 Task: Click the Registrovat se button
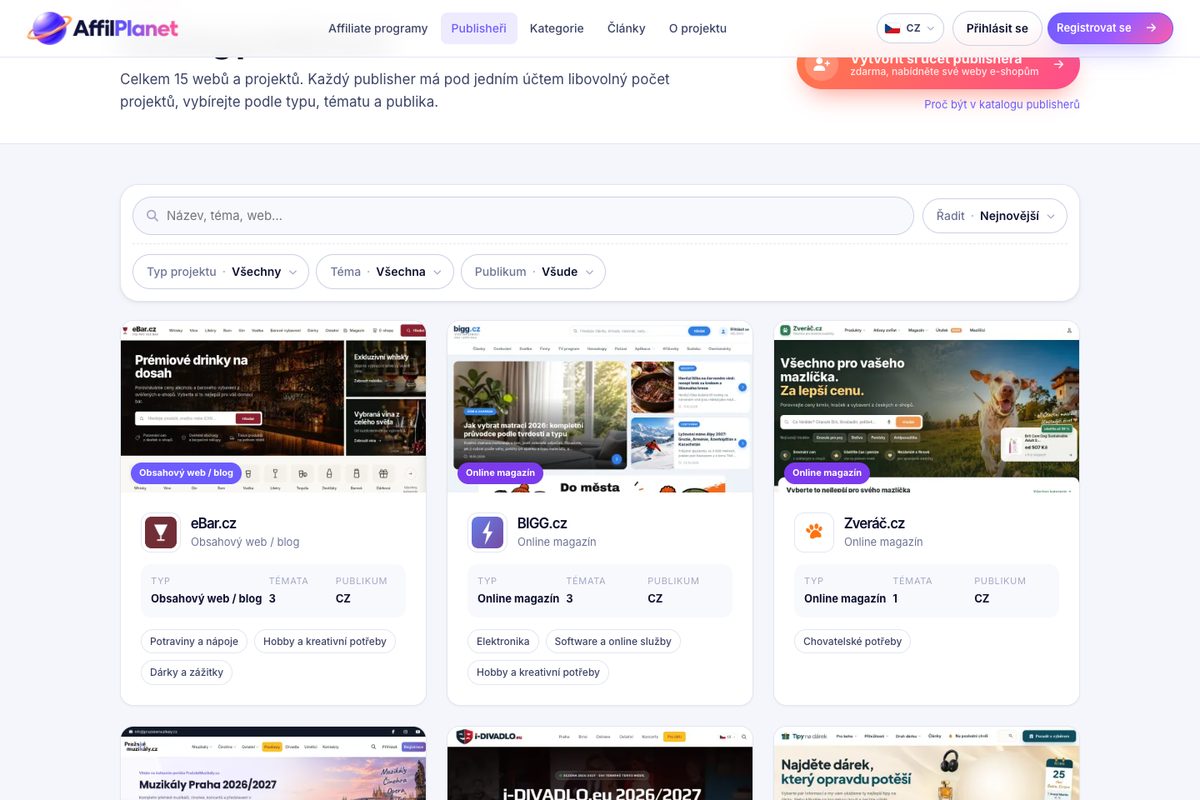tap(1110, 28)
